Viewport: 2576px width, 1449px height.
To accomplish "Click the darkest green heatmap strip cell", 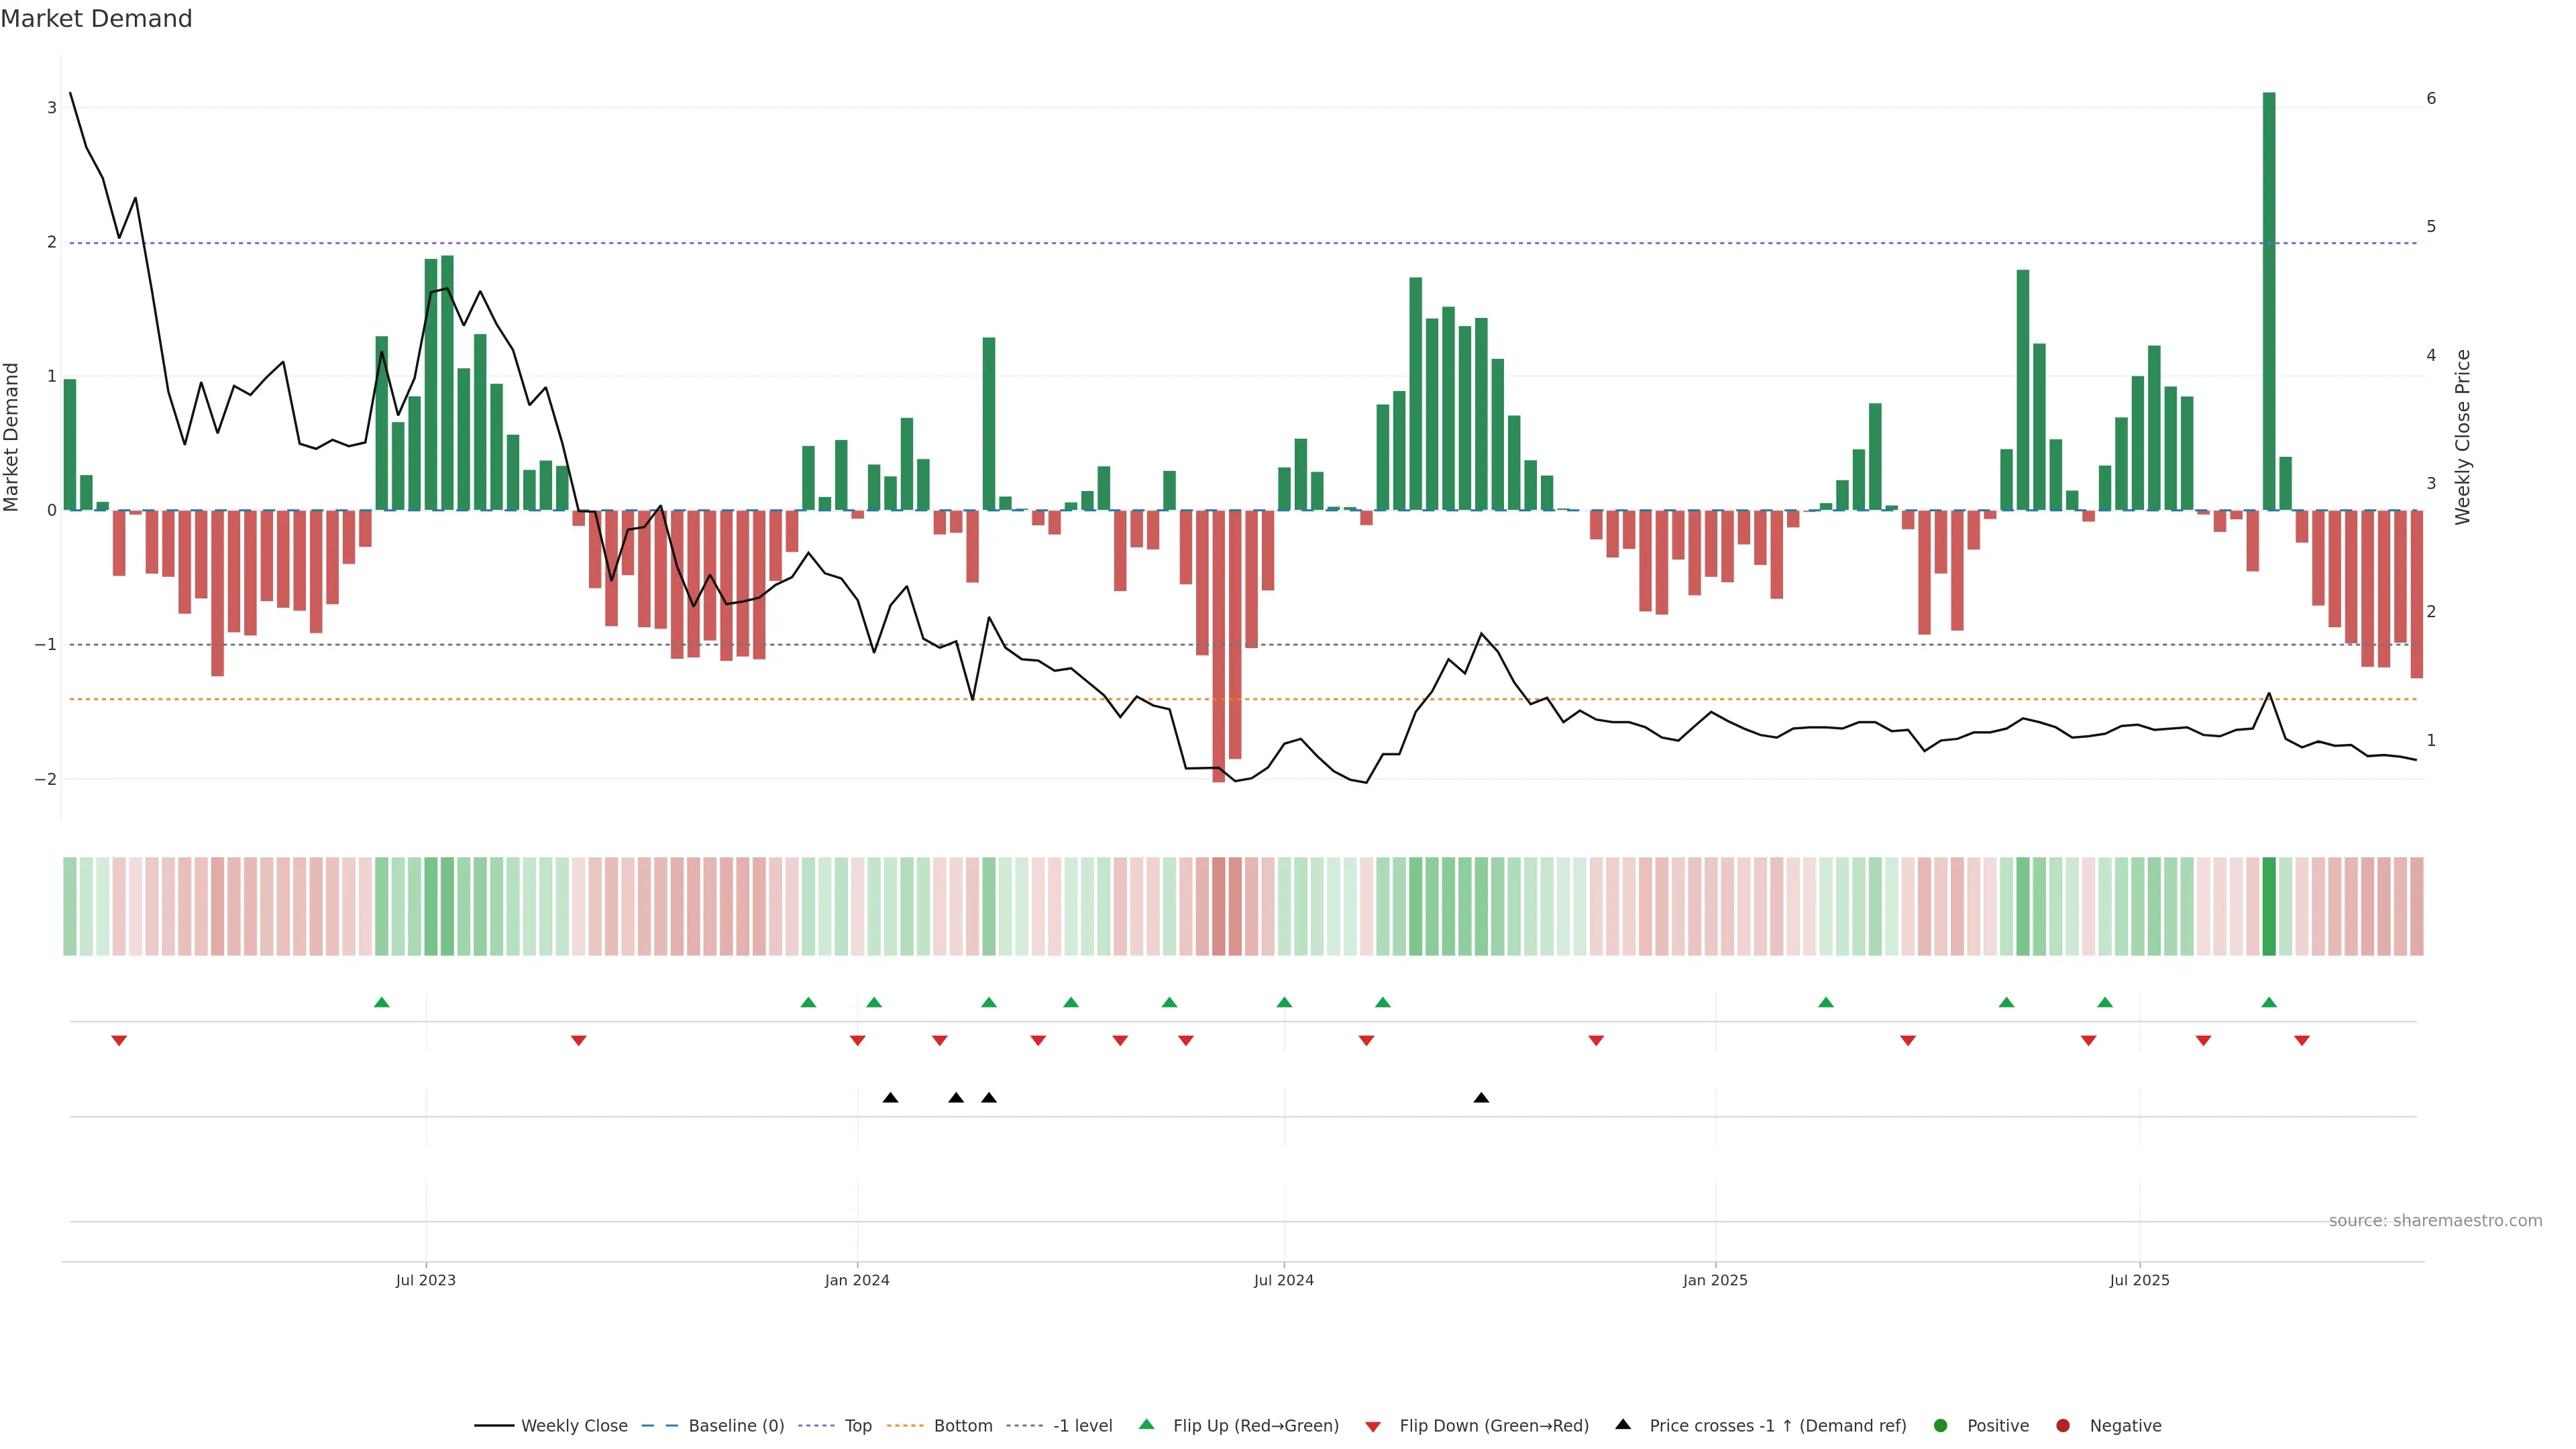I will pyautogui.click(x=2269, y=906).
